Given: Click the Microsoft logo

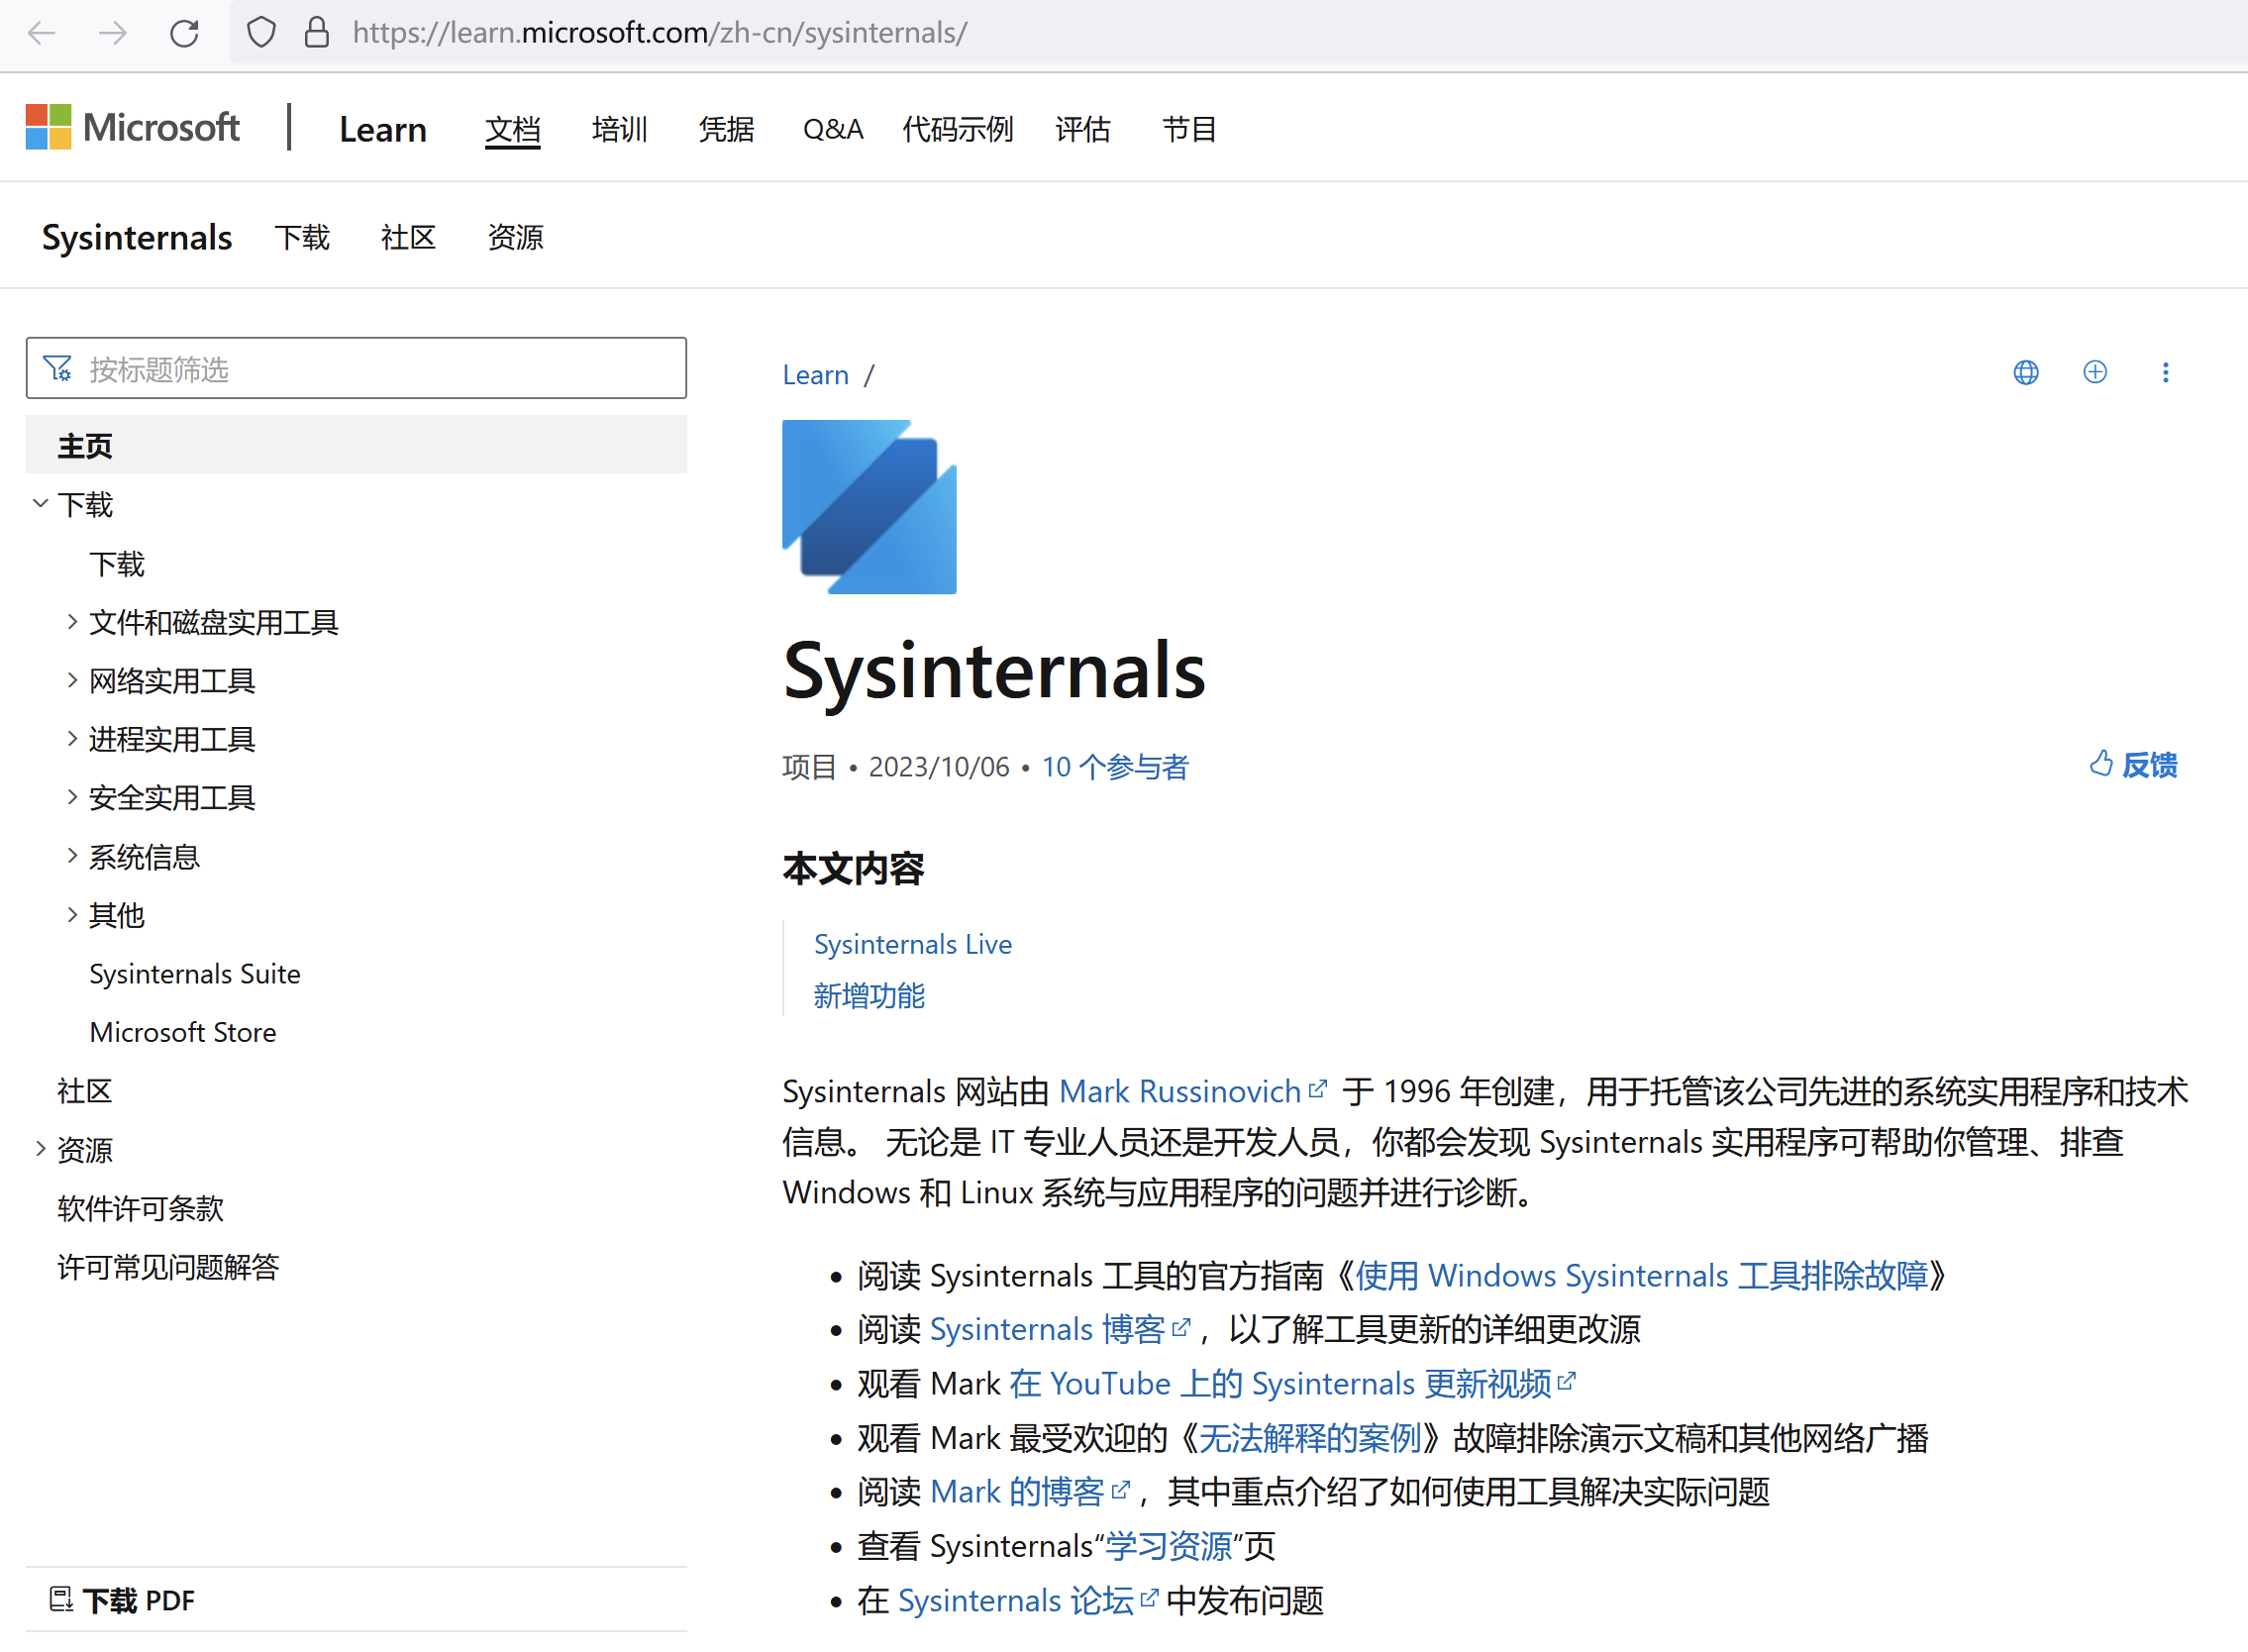Looking at the screenshot, I should pyautogui.click(x=133, y=128).
